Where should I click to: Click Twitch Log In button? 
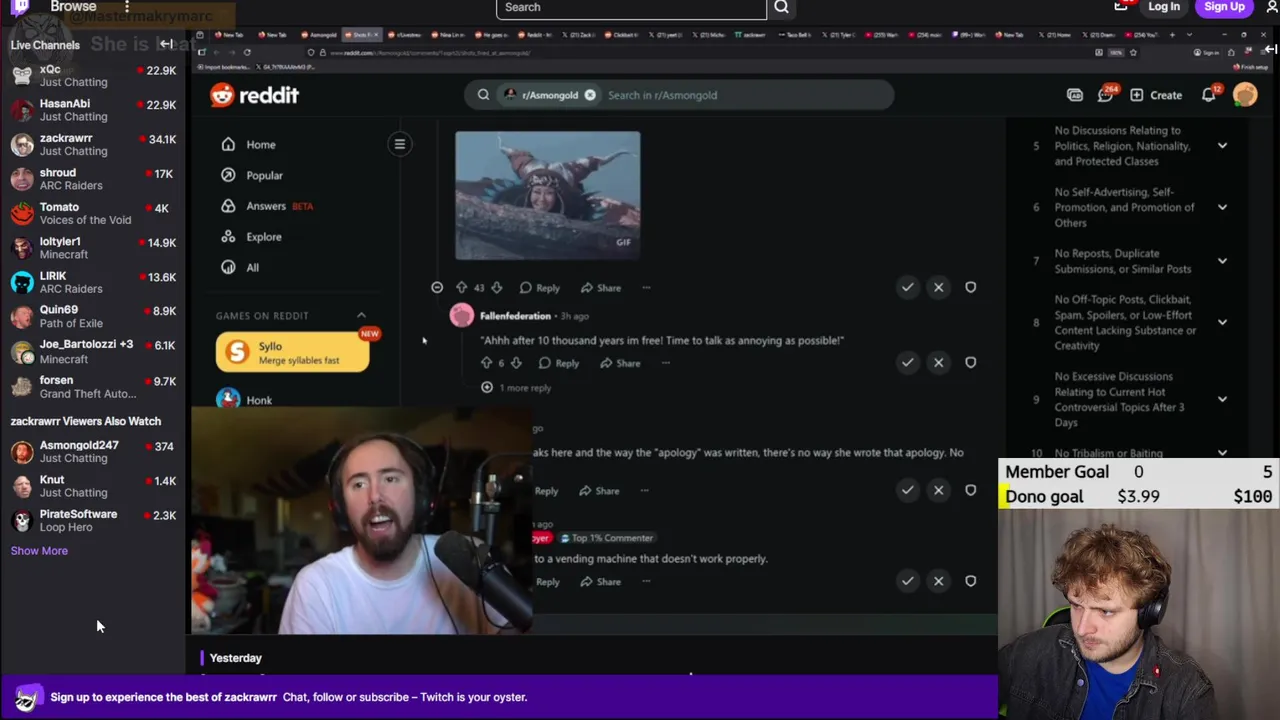[x=1164, y=7]
